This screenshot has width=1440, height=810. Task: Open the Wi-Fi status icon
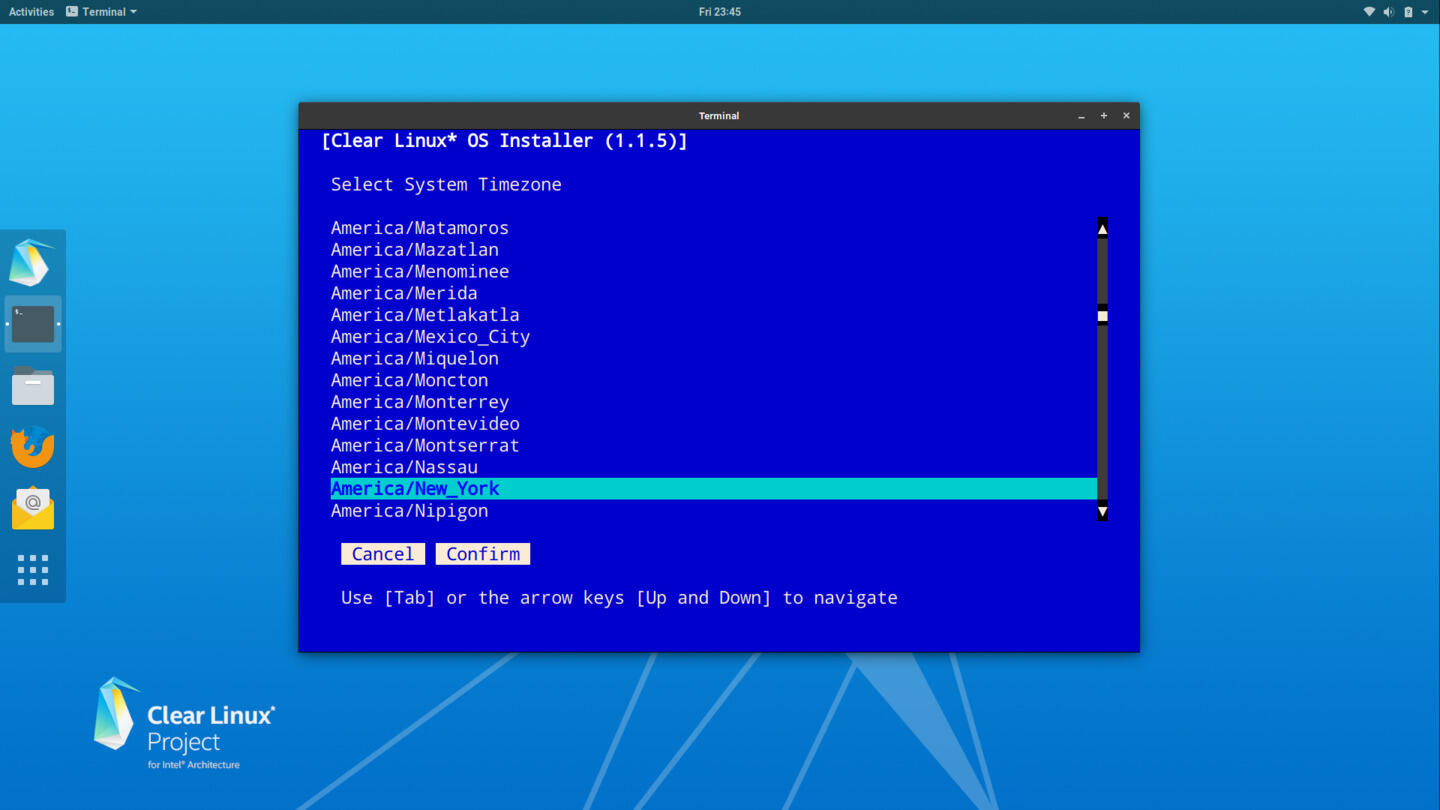pyautogui.click(x=1369, y=12)
